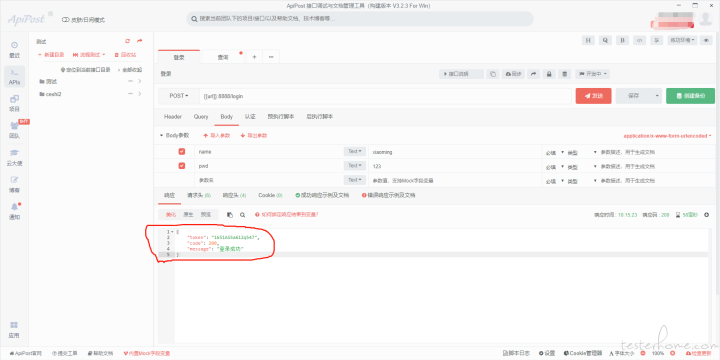Click the name value field showing xiaoming

(x=455, y=152)
